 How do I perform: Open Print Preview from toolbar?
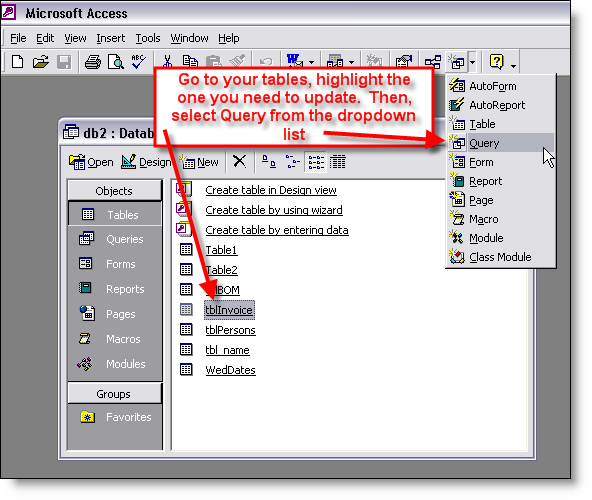116,62
